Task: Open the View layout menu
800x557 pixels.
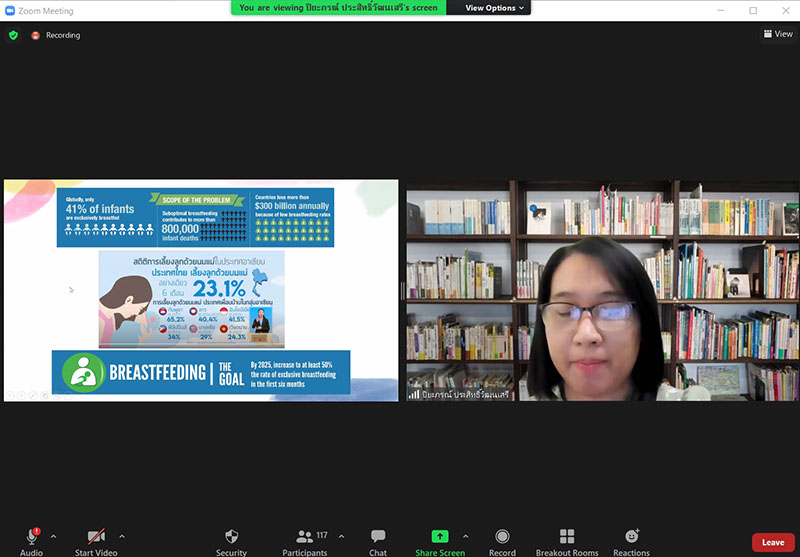Action: tap(778, 34)
